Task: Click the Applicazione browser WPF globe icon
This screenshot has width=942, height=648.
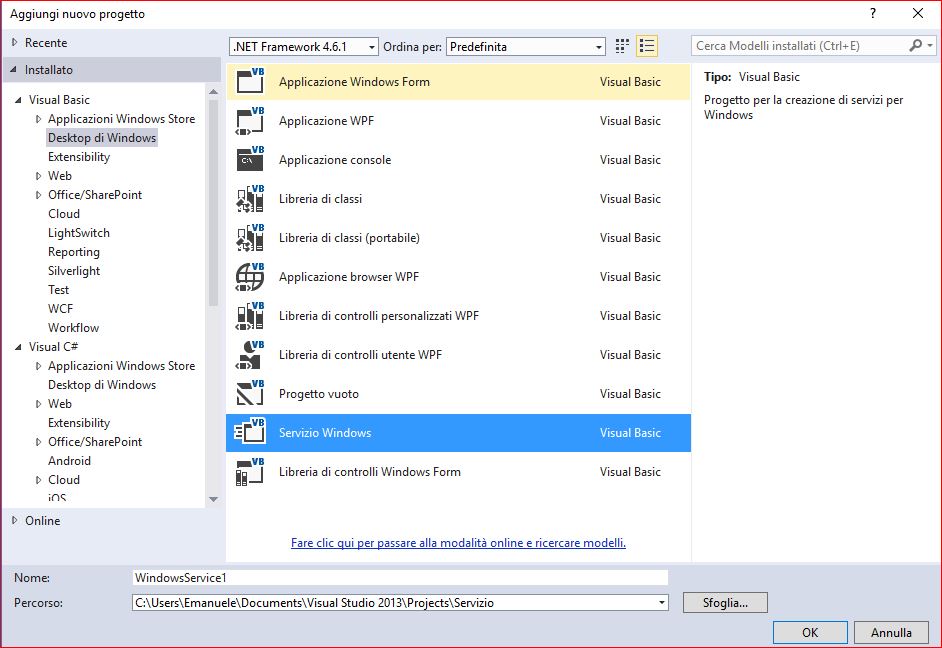Action: point(250,276)
